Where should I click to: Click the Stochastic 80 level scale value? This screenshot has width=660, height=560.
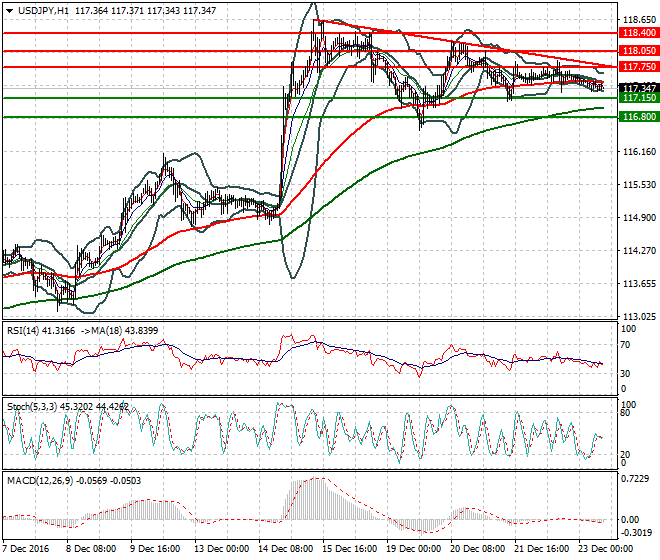point(625,413)
